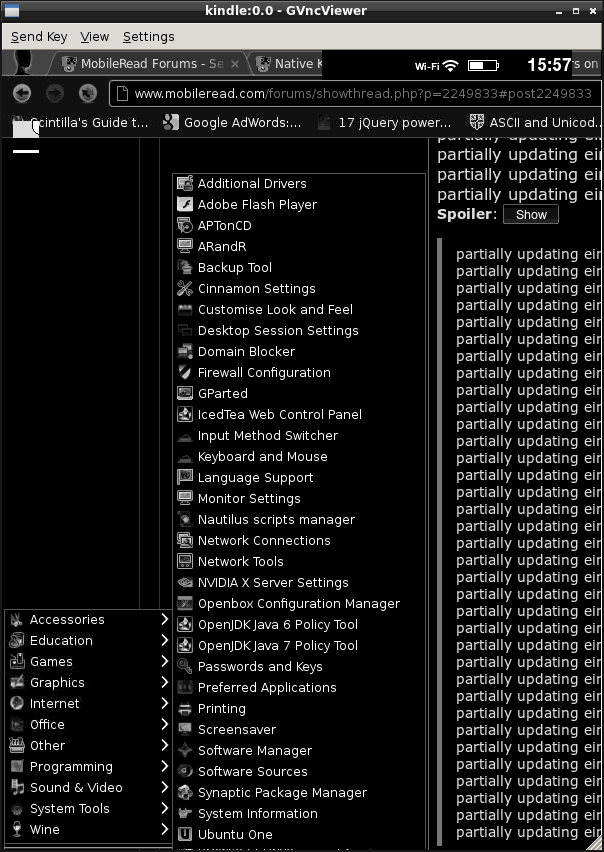Click the ARandR monitor icon
Screen dimensions: 604x852
click(185, 246)
